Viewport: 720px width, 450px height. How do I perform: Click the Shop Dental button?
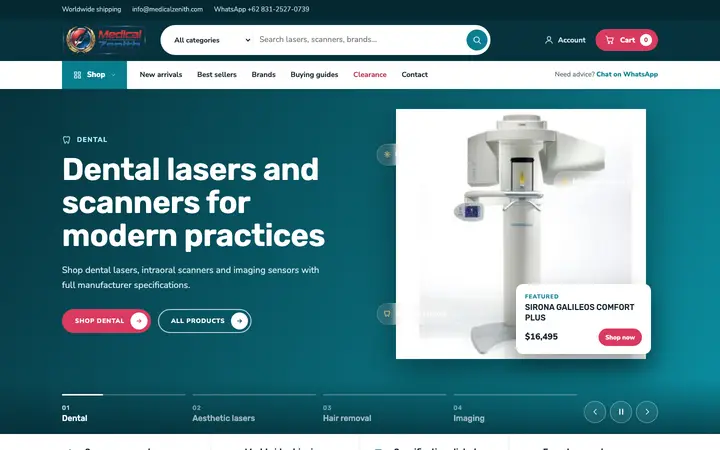tap(106, 321)
